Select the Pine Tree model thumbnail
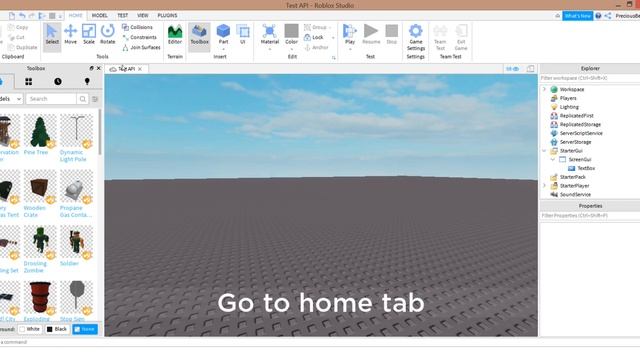This screenshot has height=360, width=640. click(x=40, y=131)
